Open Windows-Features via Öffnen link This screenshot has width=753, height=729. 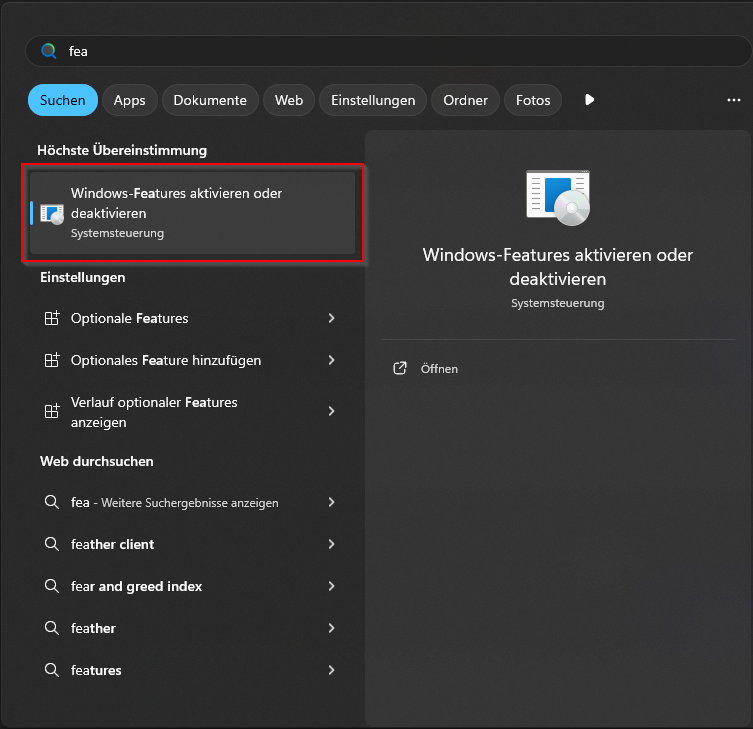(x=439, y=369)
